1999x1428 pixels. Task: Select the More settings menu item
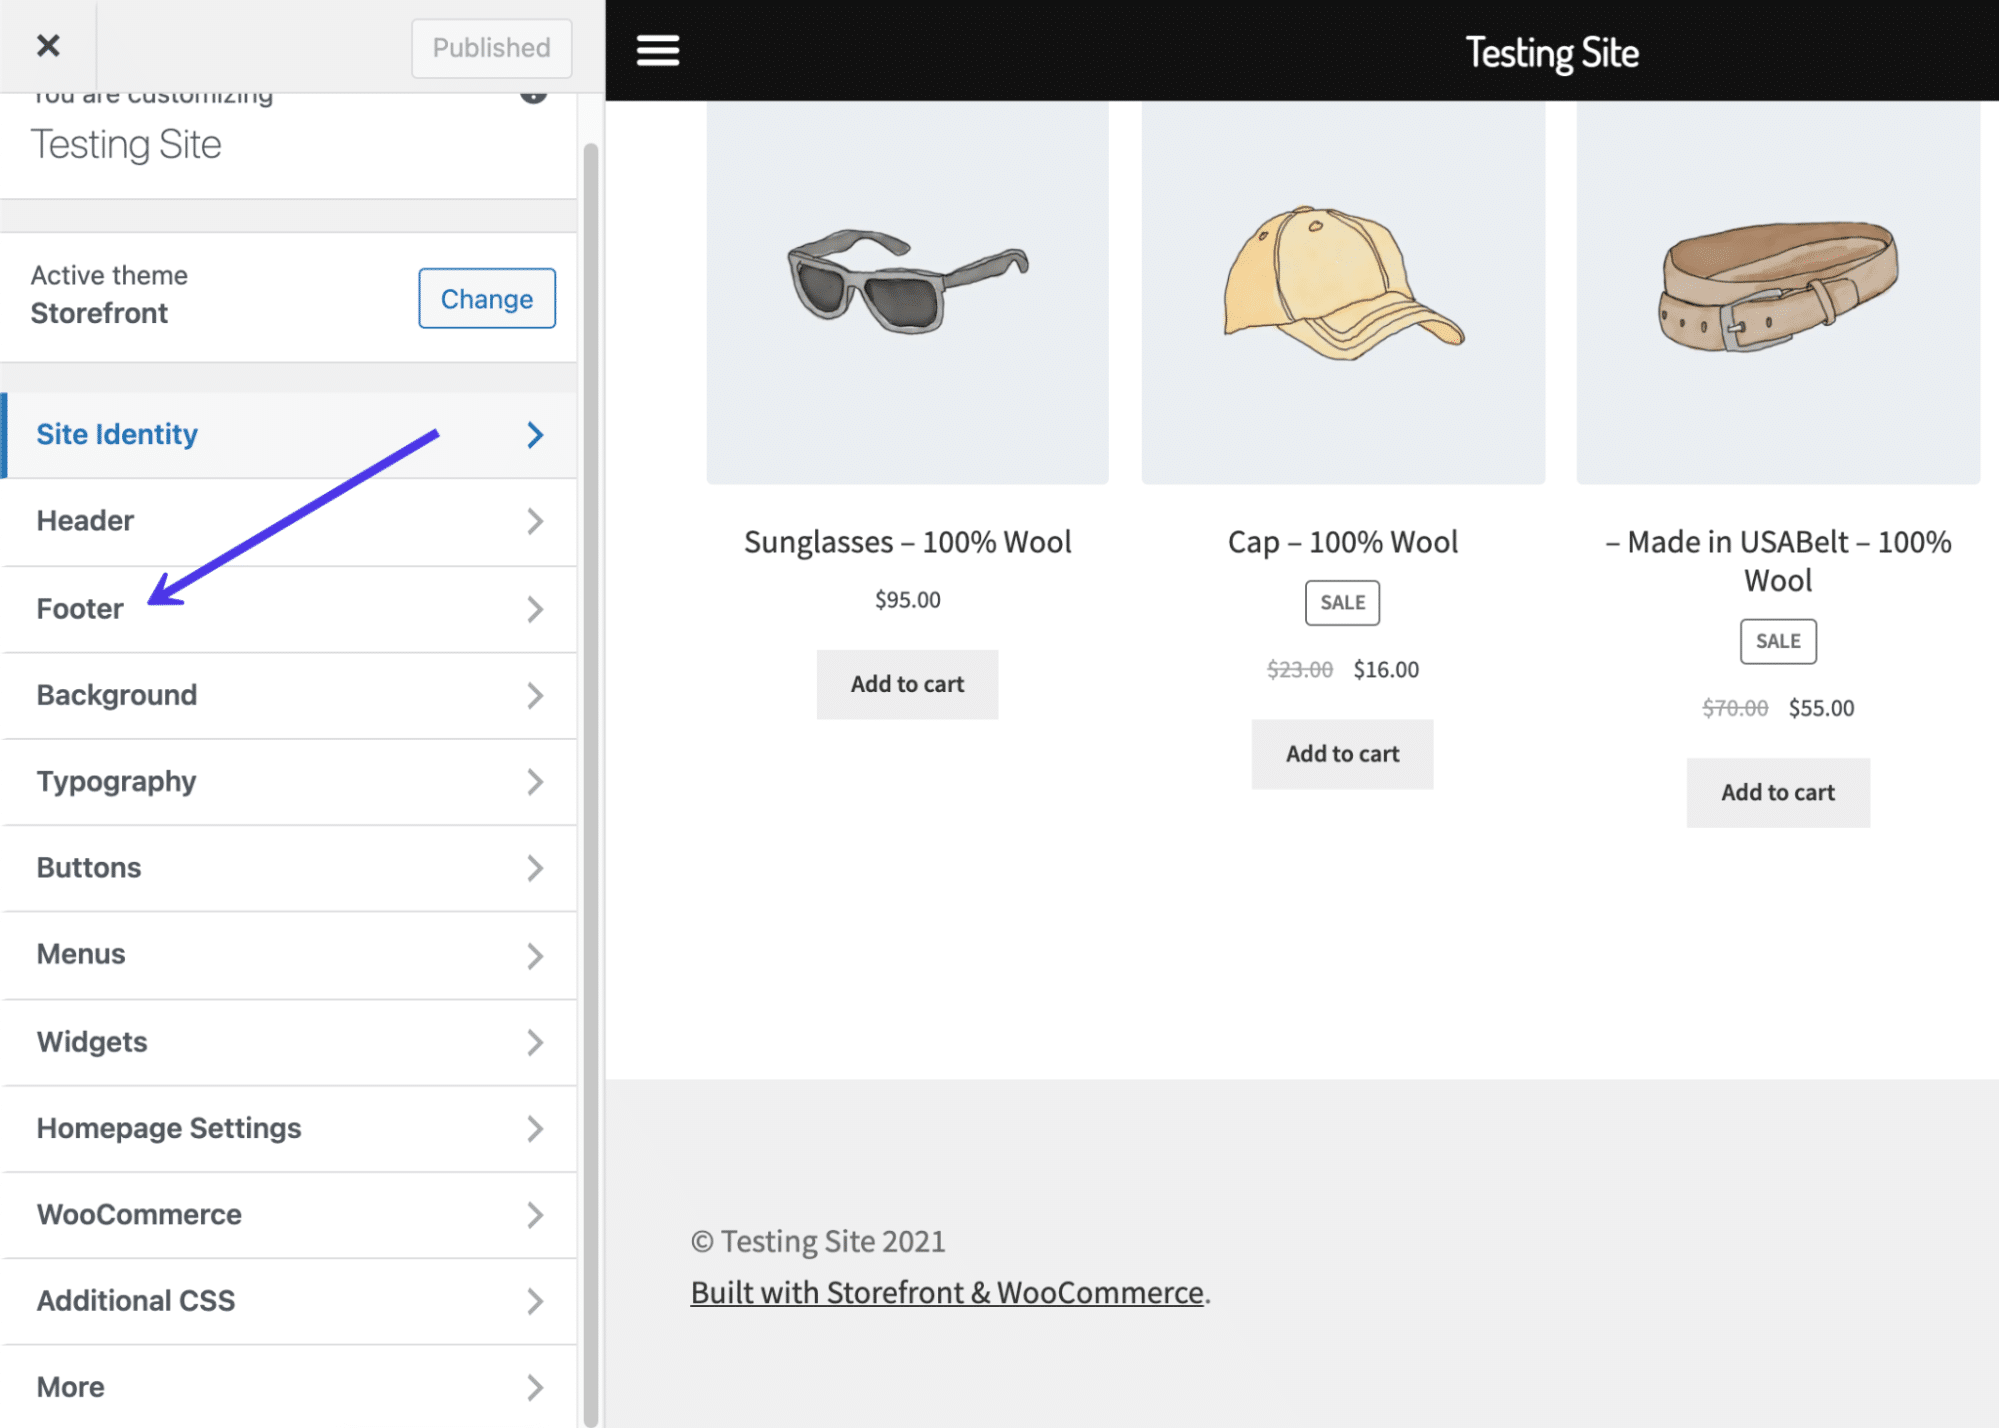point(287,1385)
